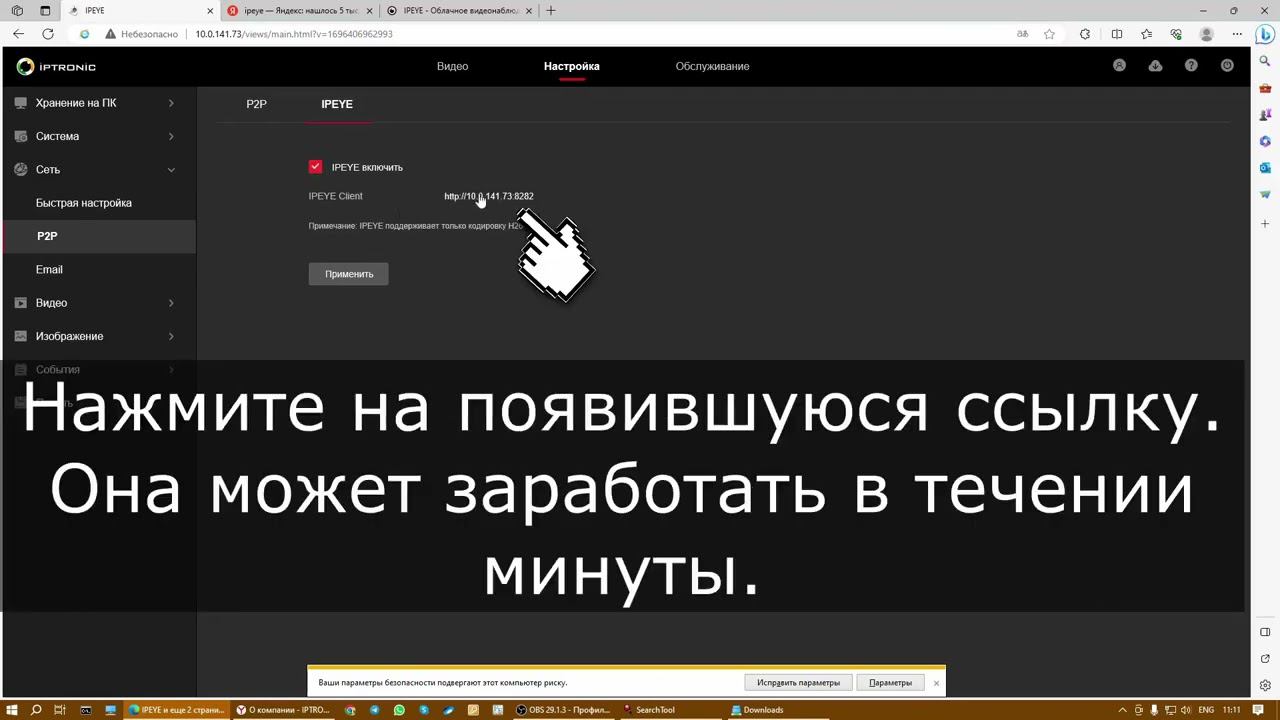Open the Bing chat sidebar icon
Viewport: 1280px width, 720px height.
[1265, 34]
